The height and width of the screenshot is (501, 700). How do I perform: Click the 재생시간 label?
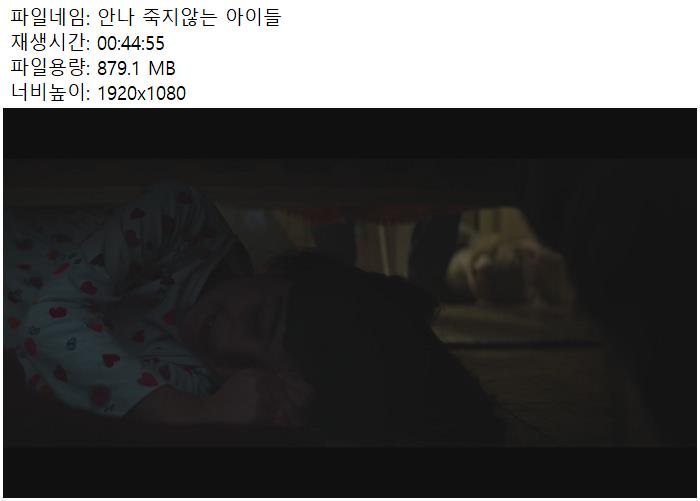point(50,43)
